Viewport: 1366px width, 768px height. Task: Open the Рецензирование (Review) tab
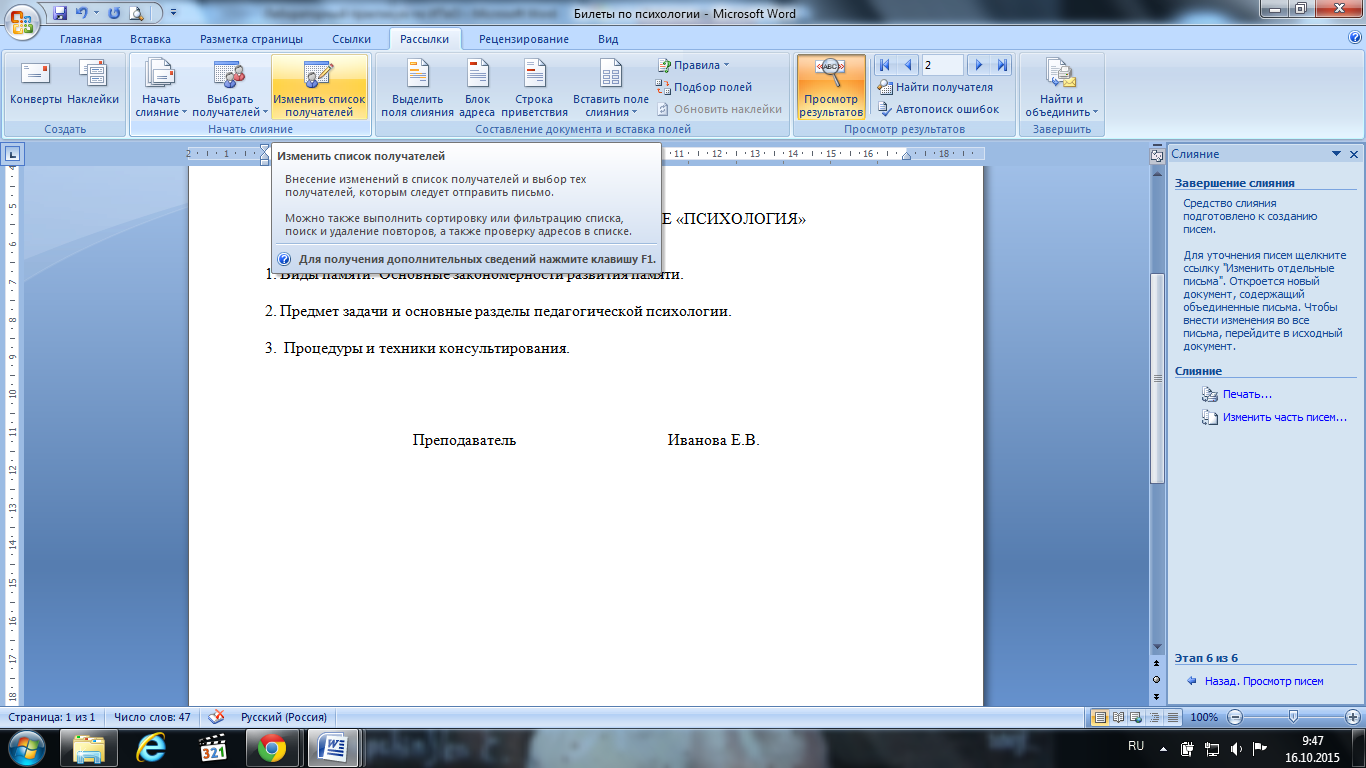[523, 39]
